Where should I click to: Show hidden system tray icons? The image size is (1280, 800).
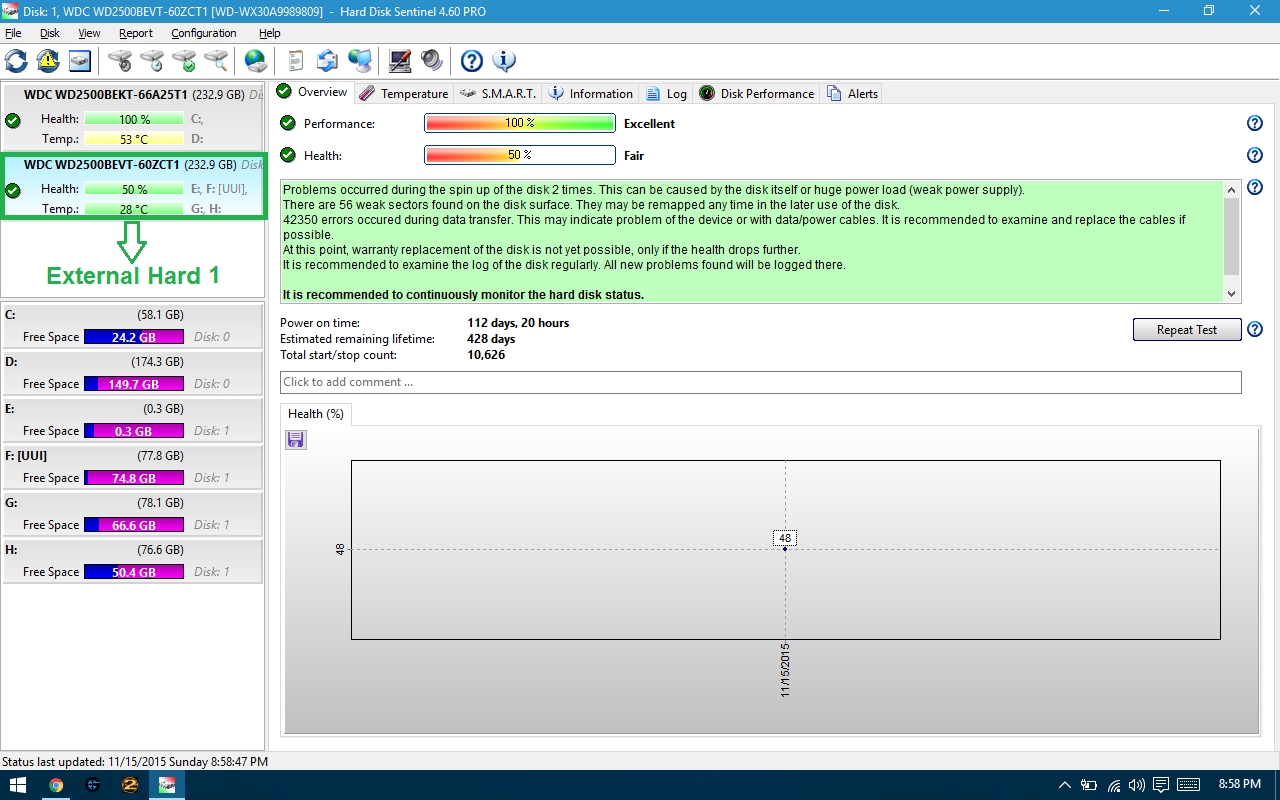click(x=1064, y=785)
